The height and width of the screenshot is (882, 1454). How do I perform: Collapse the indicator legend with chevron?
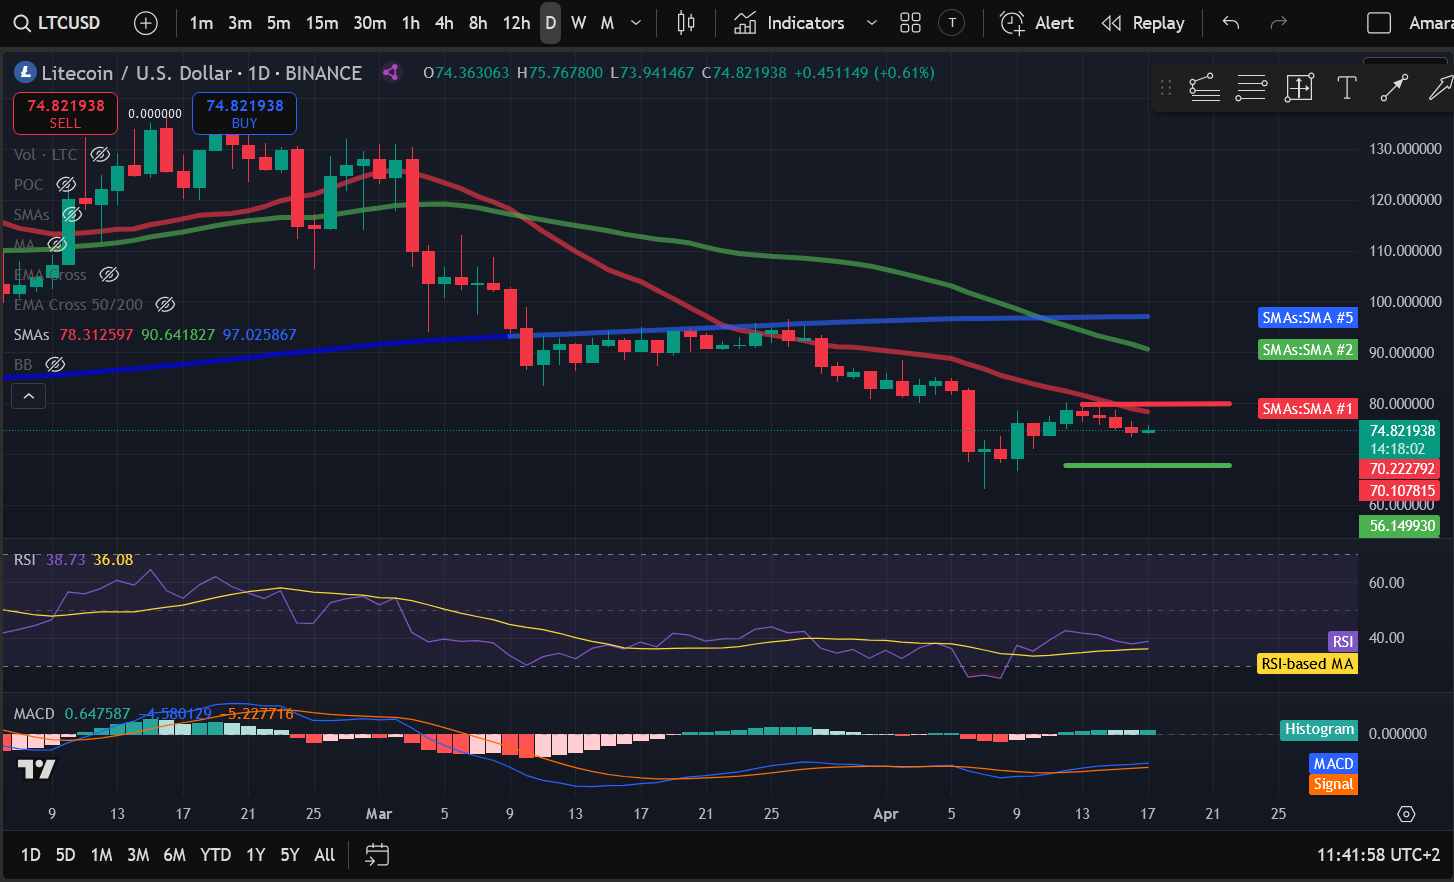coord(29,397)
